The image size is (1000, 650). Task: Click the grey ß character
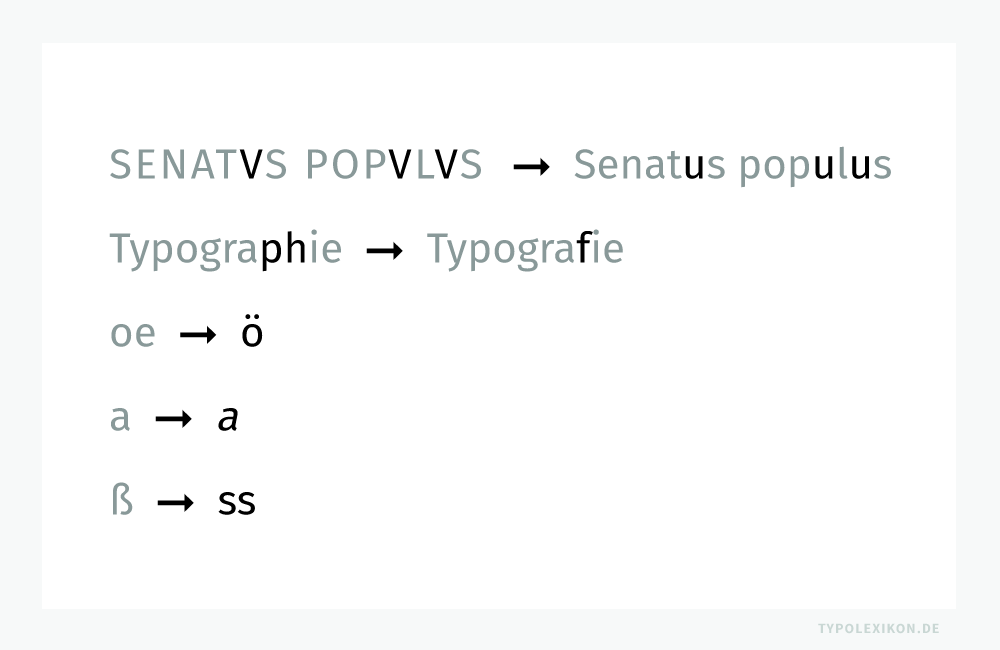(x=121, y=500)
